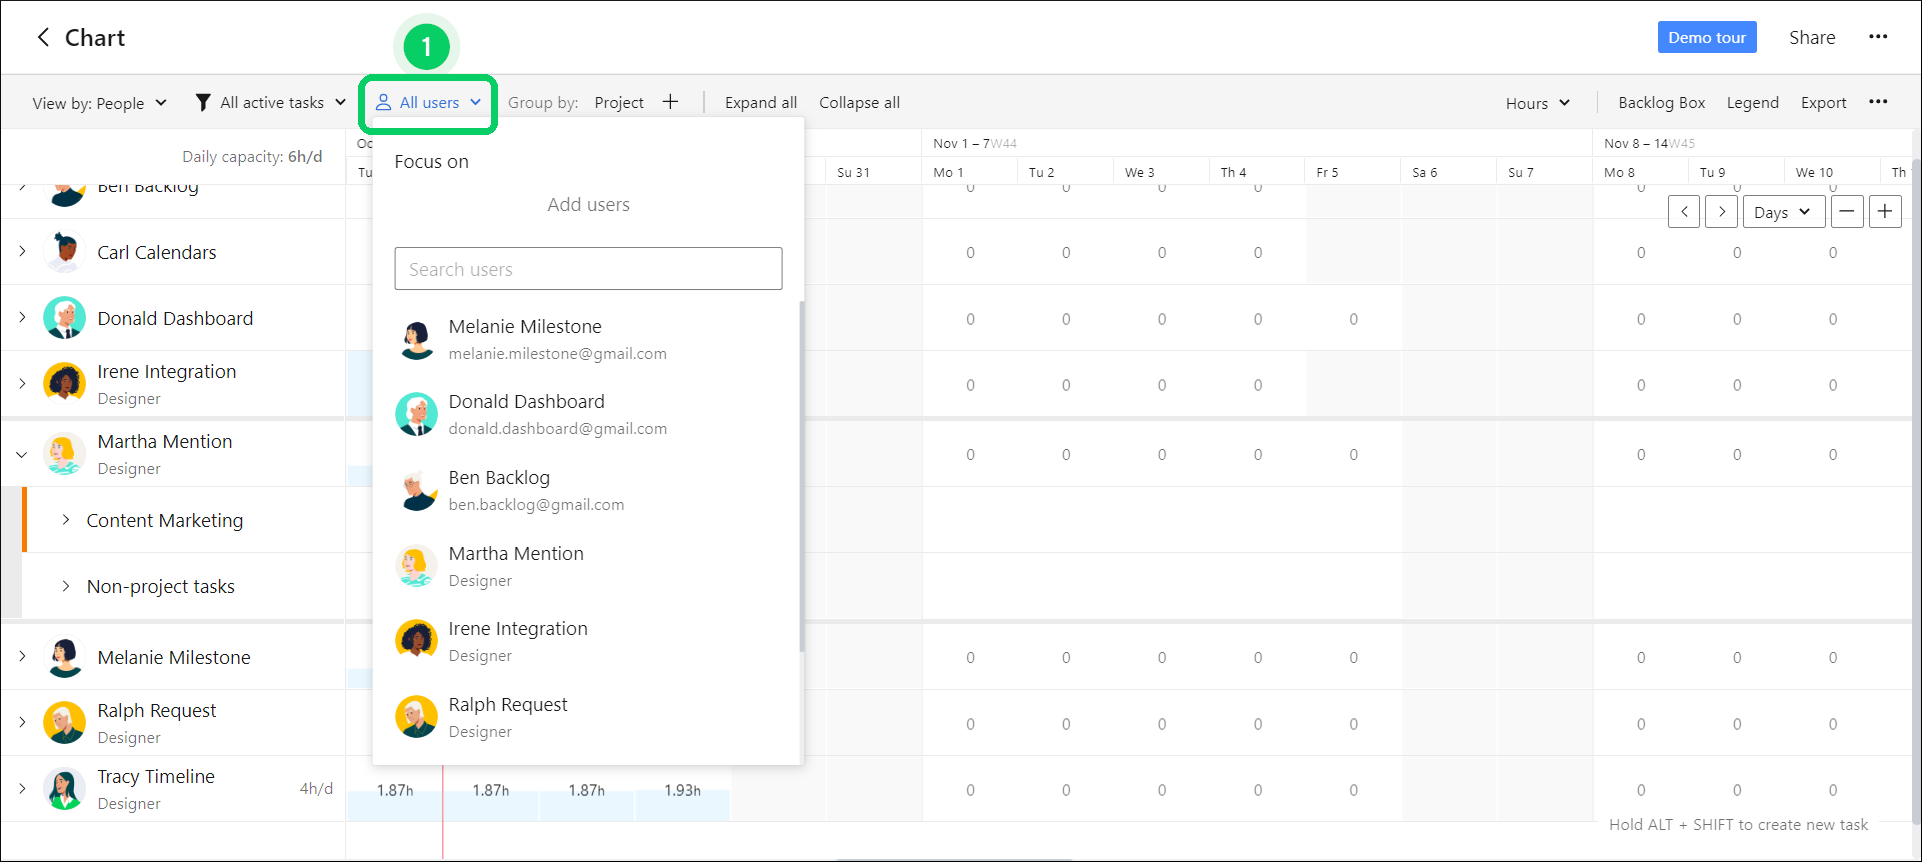Expand Non-project tasks group

66,586
